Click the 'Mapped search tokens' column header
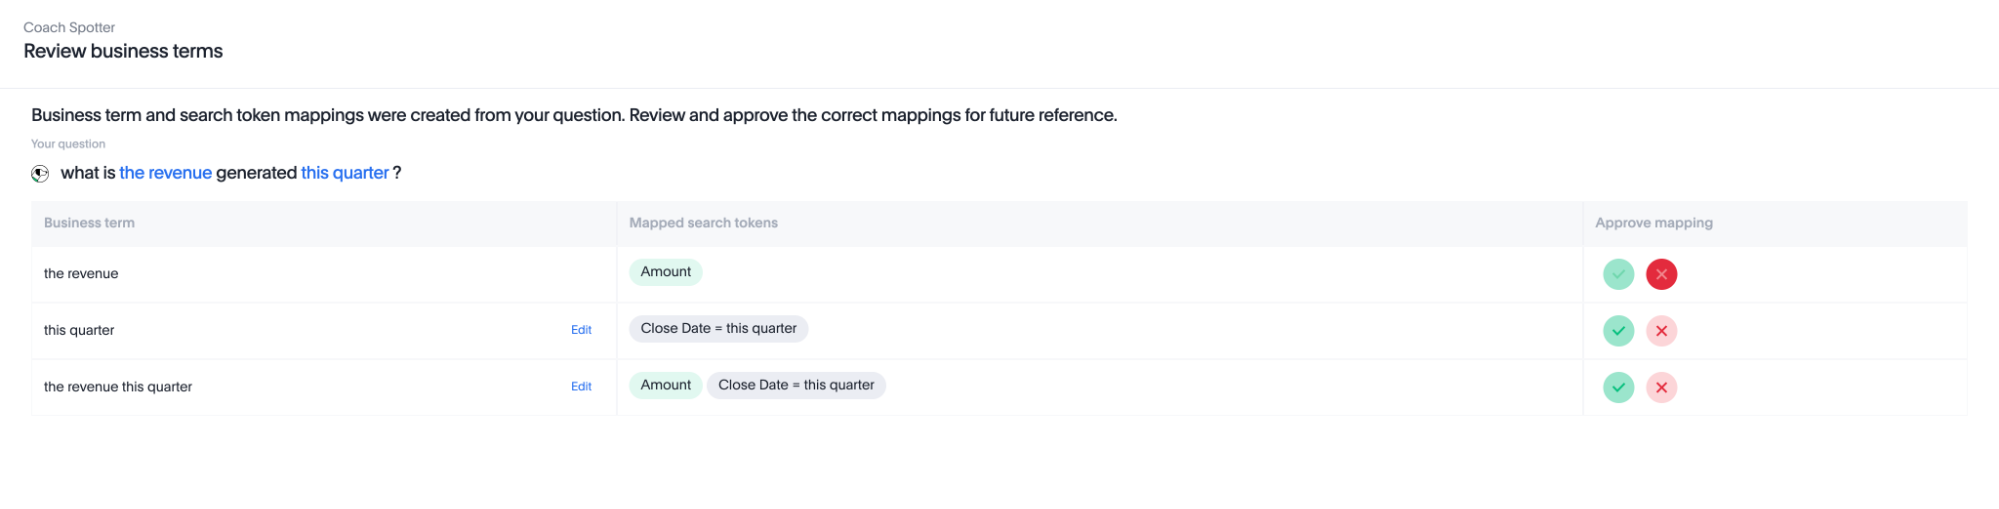The width and height of the screenshot is (1999, 509). coord(703,223)
